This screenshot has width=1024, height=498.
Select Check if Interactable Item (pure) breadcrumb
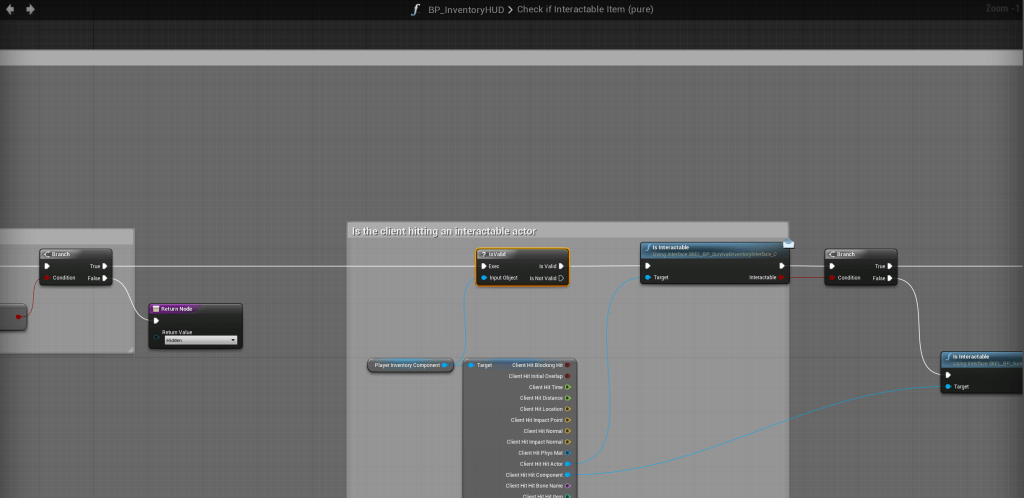585,9
